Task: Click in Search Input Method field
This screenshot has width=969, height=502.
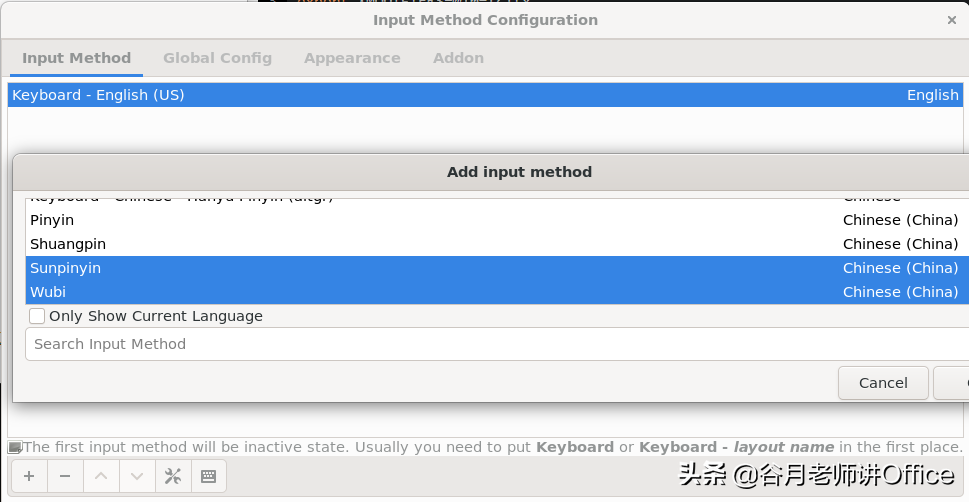Action: click(497, 344)
